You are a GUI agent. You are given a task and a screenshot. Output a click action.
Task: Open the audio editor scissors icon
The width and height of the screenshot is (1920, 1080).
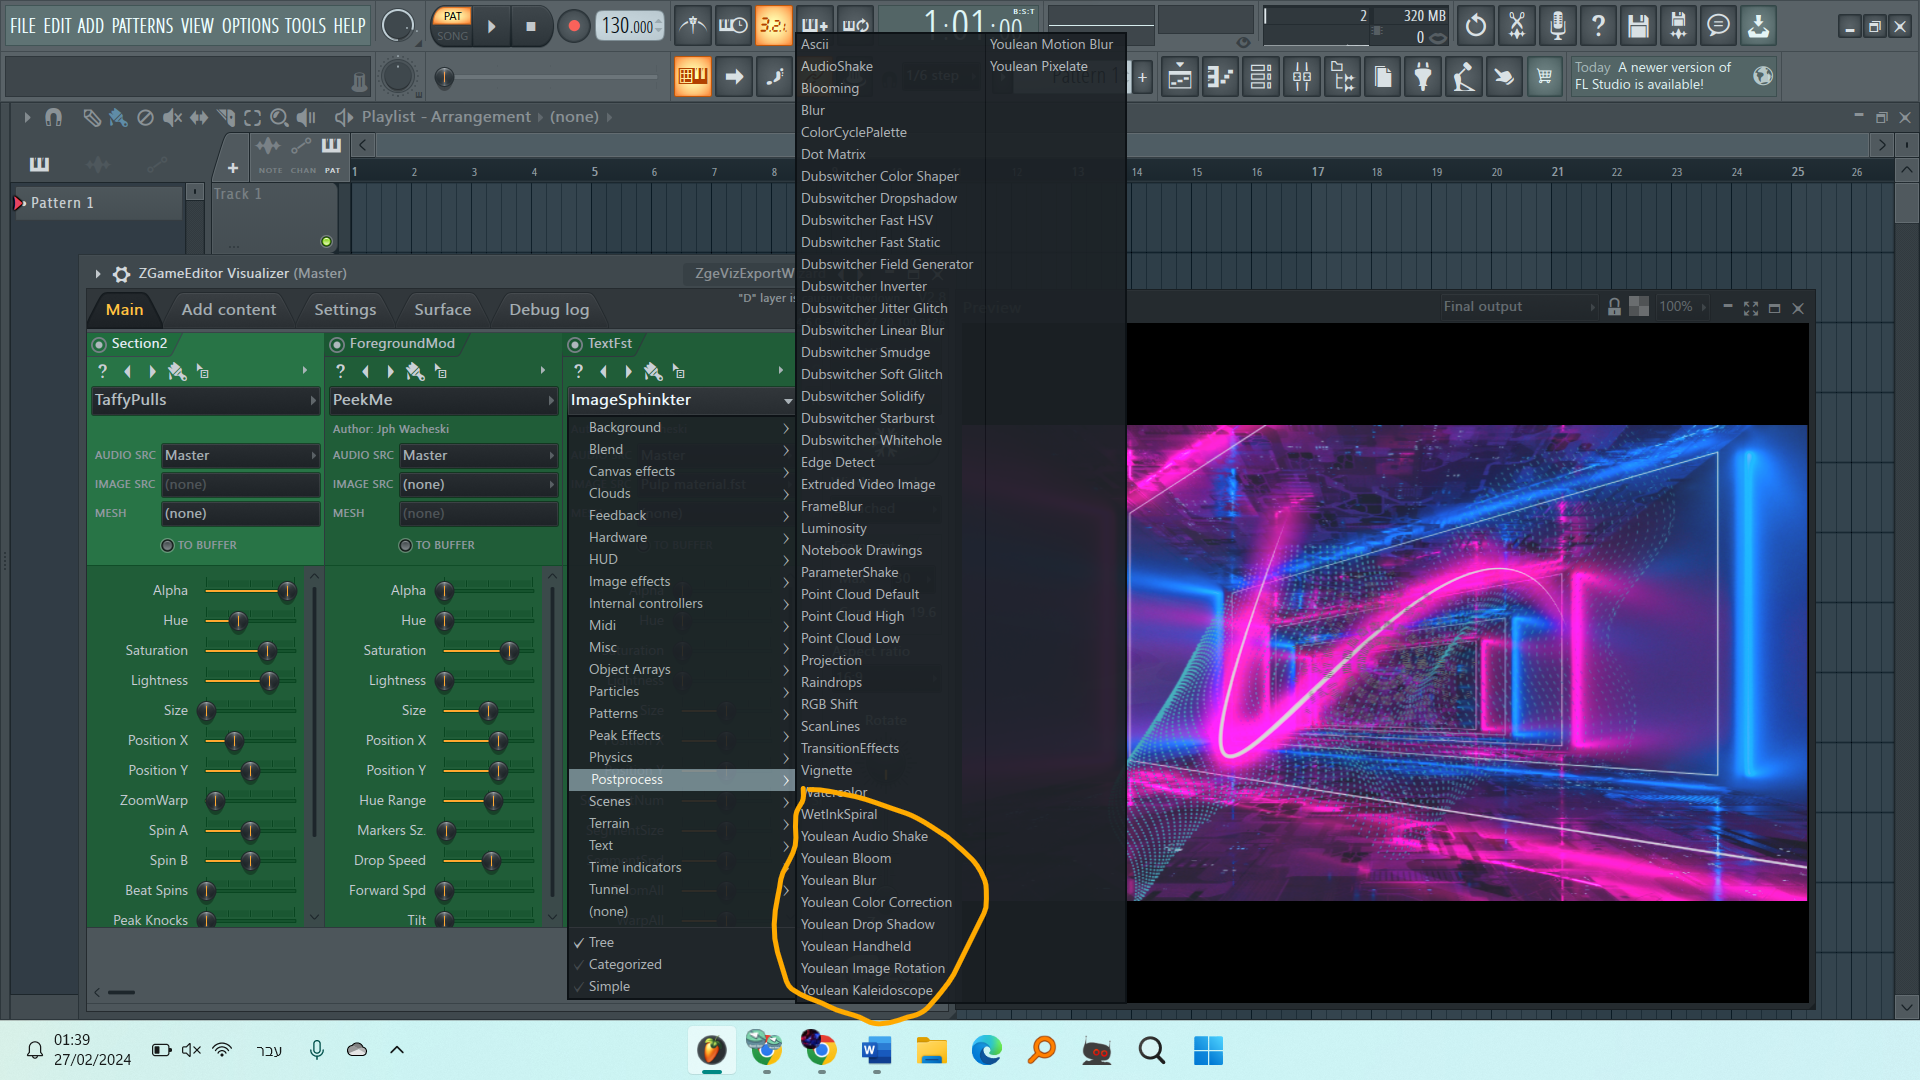[1517, 26]
